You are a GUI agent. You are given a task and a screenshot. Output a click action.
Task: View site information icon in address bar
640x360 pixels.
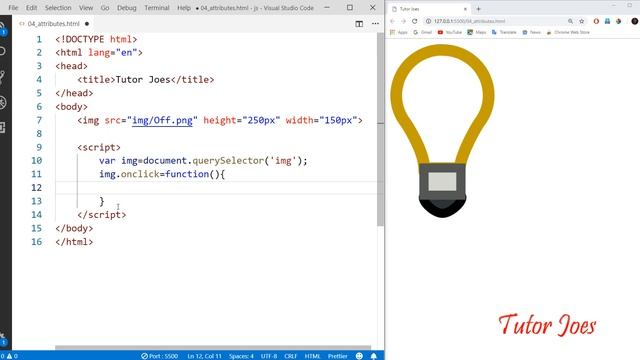[x=429, y=21]
